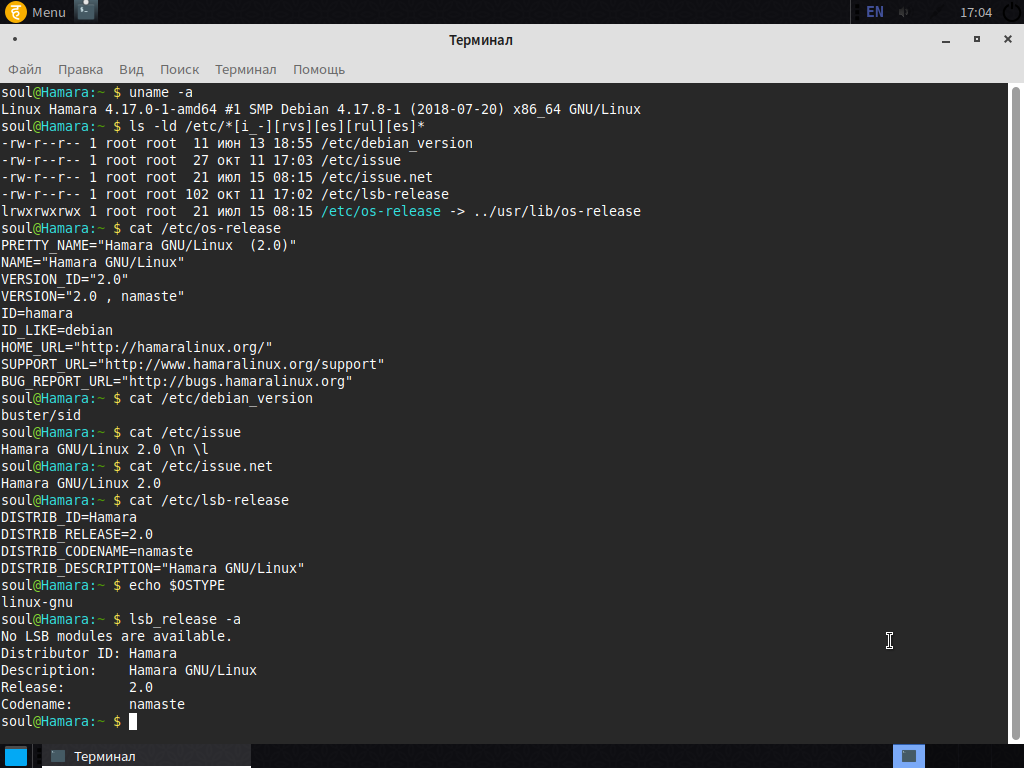
Task: Click the PRETTY_NAME line
Action: pos(148,245)
